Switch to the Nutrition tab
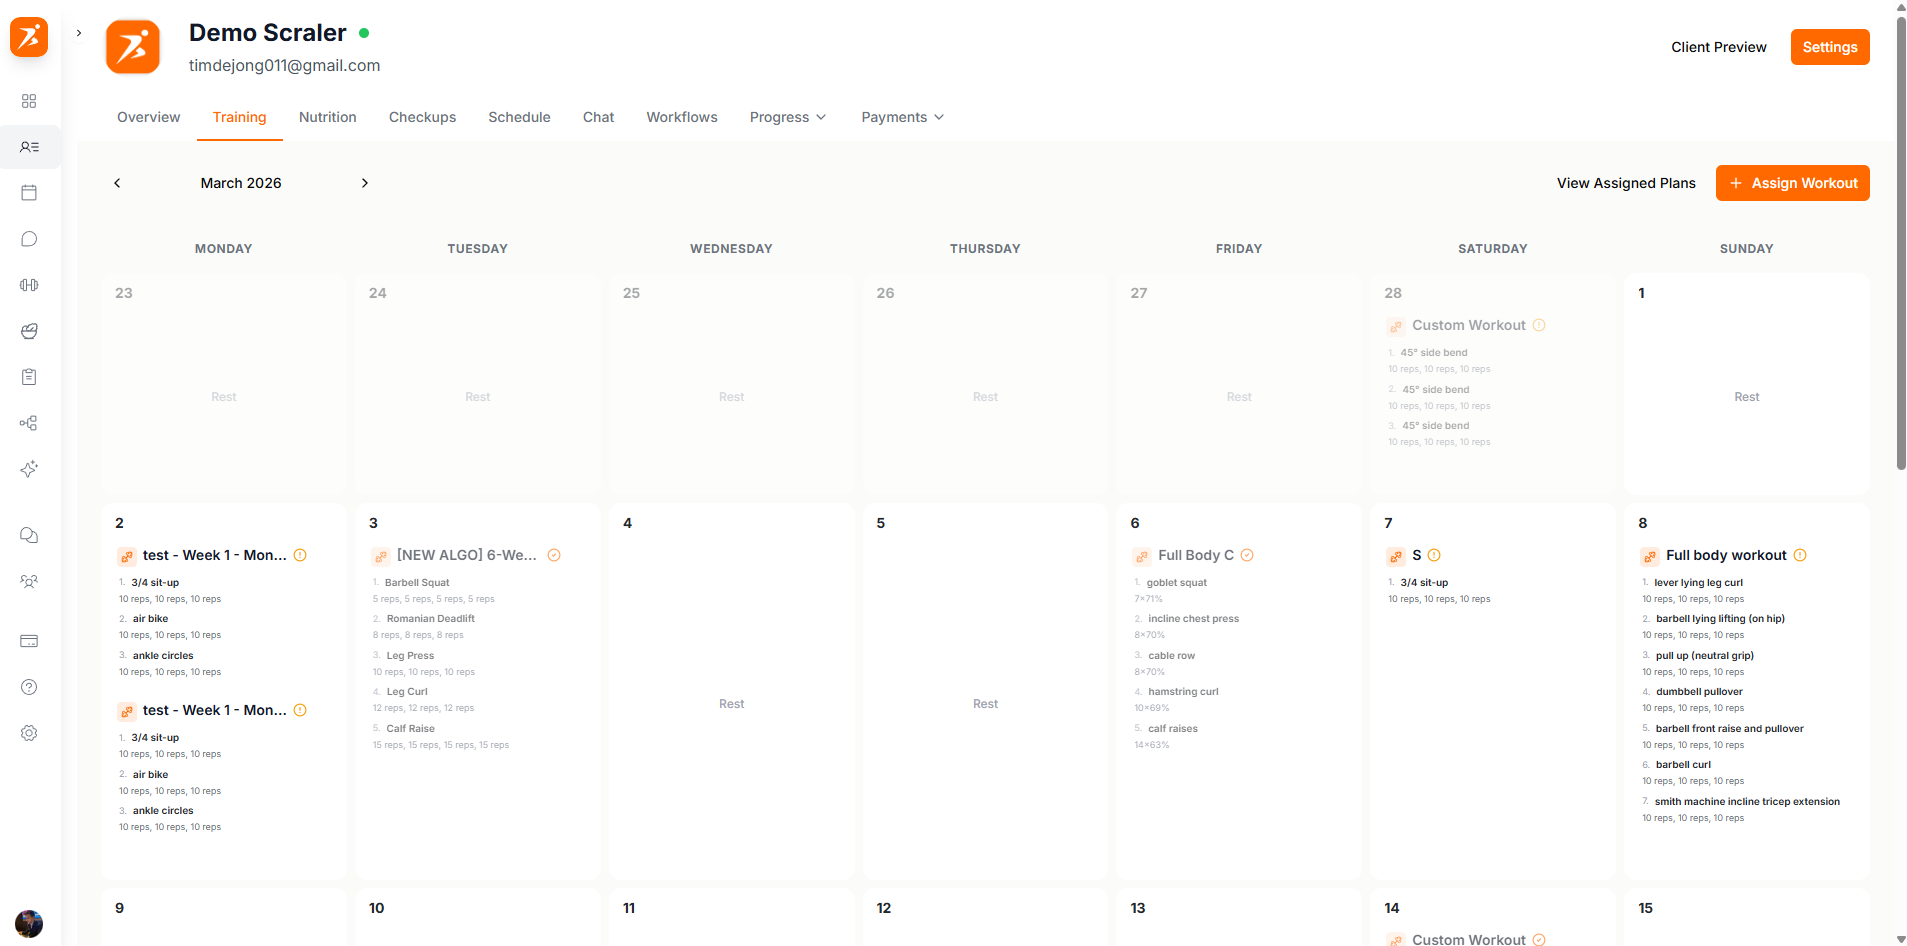The image size is (1907, 946). [327, 117]
